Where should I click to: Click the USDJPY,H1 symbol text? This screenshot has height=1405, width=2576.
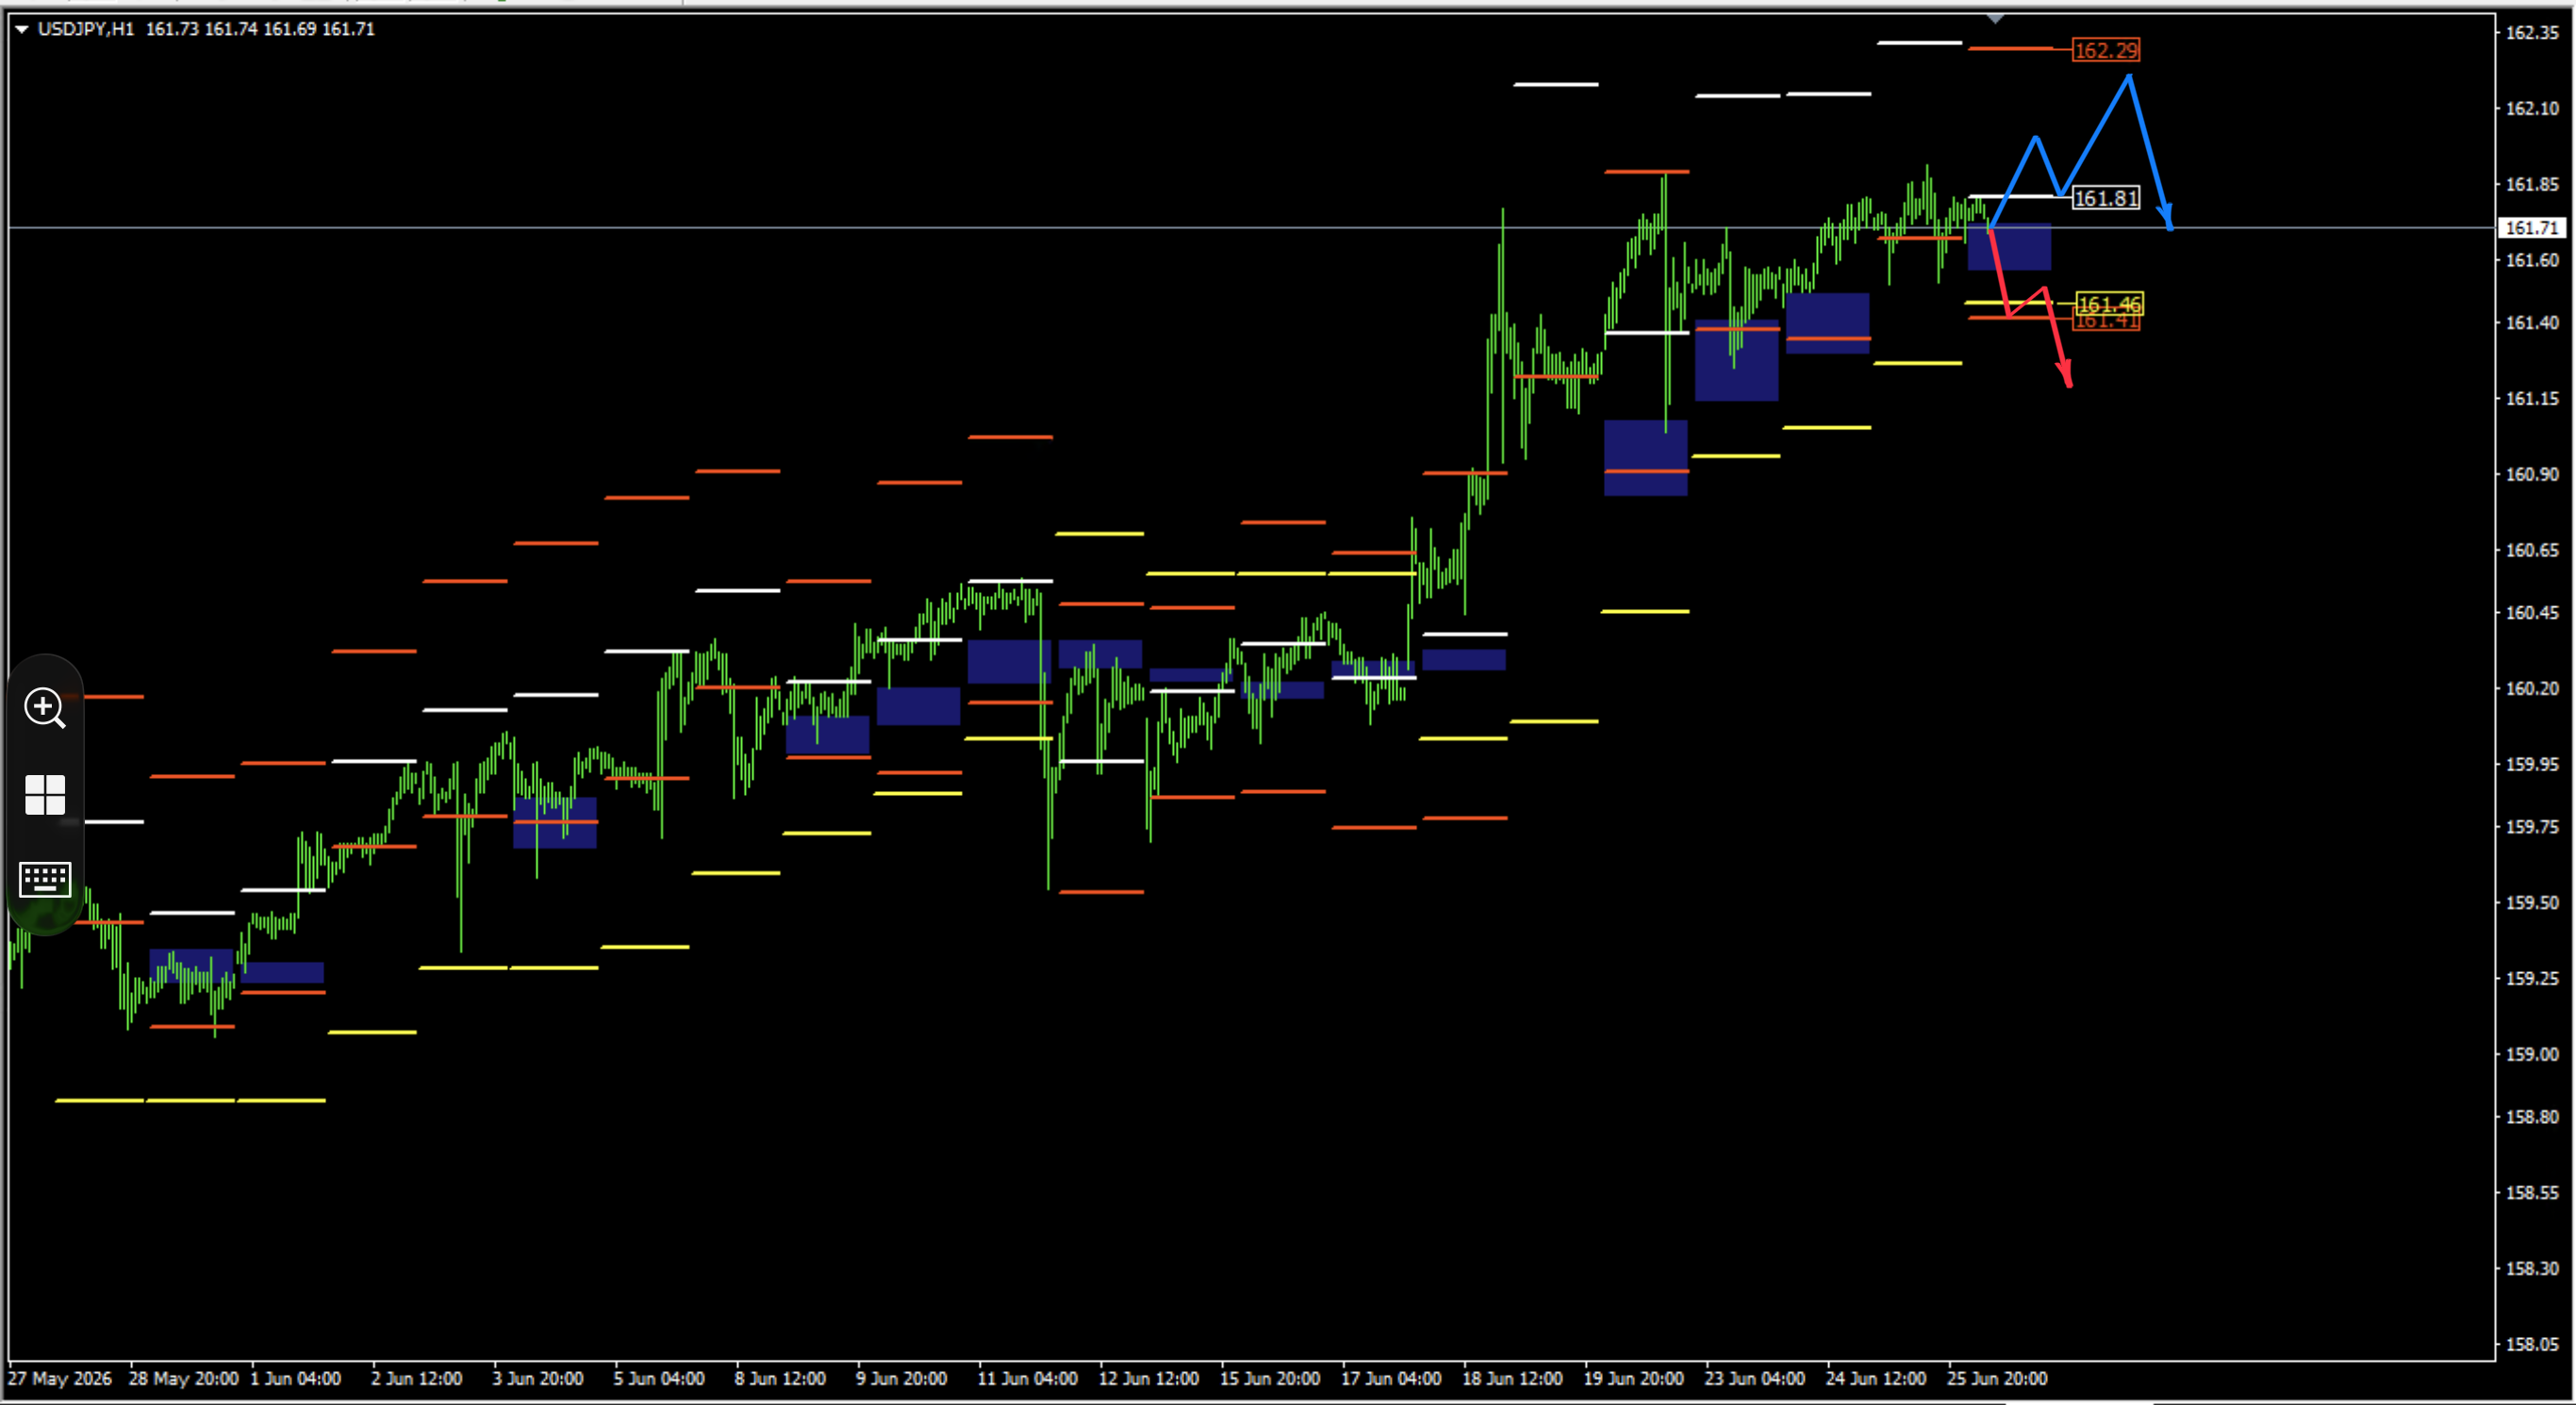[x=85, y=29]
